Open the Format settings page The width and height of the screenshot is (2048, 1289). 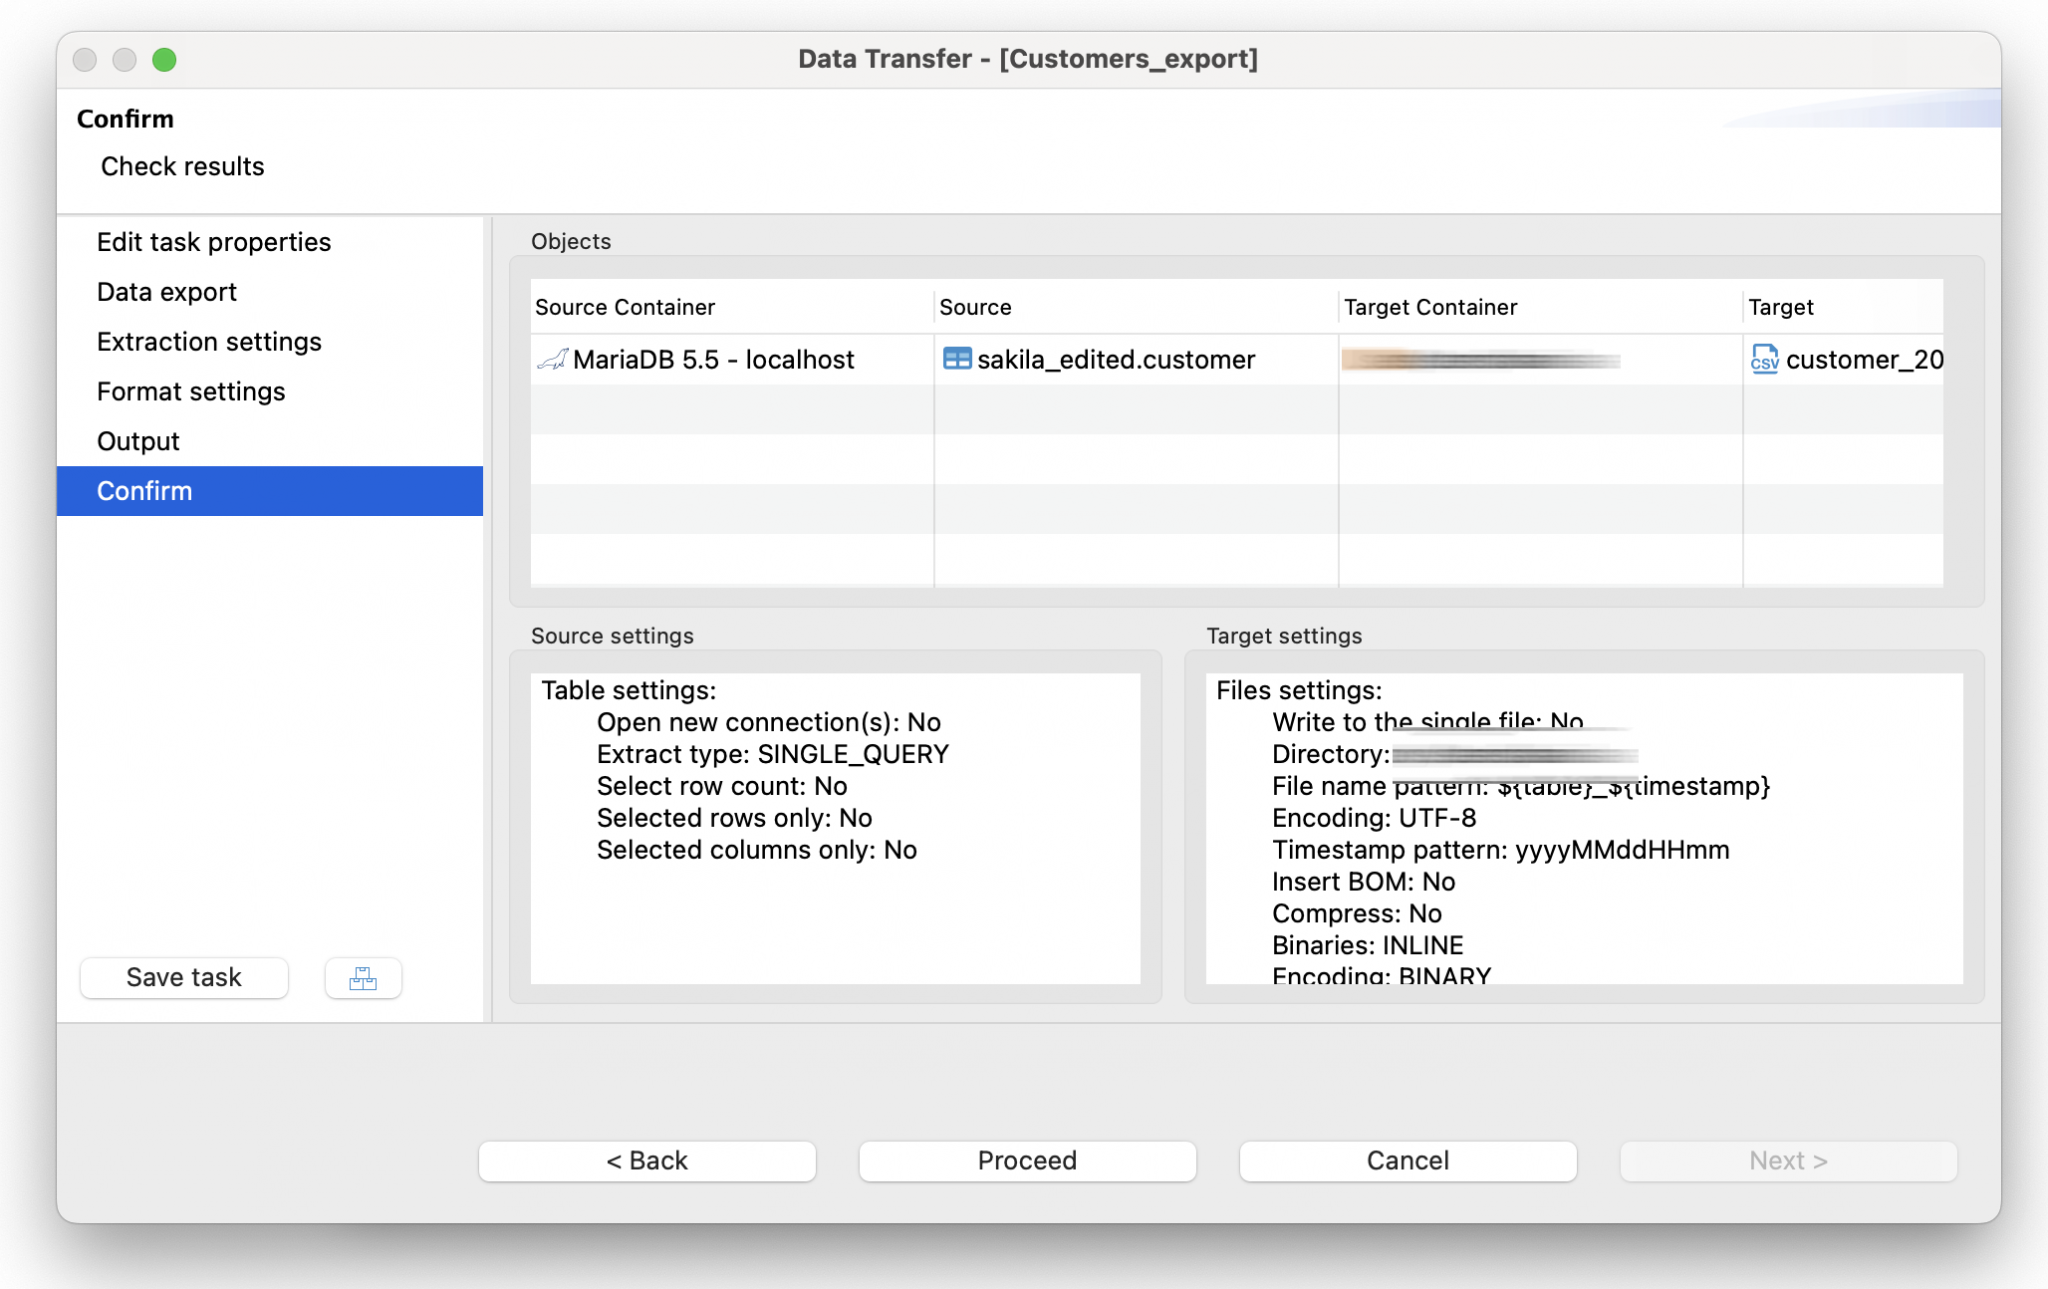point(191,391)
